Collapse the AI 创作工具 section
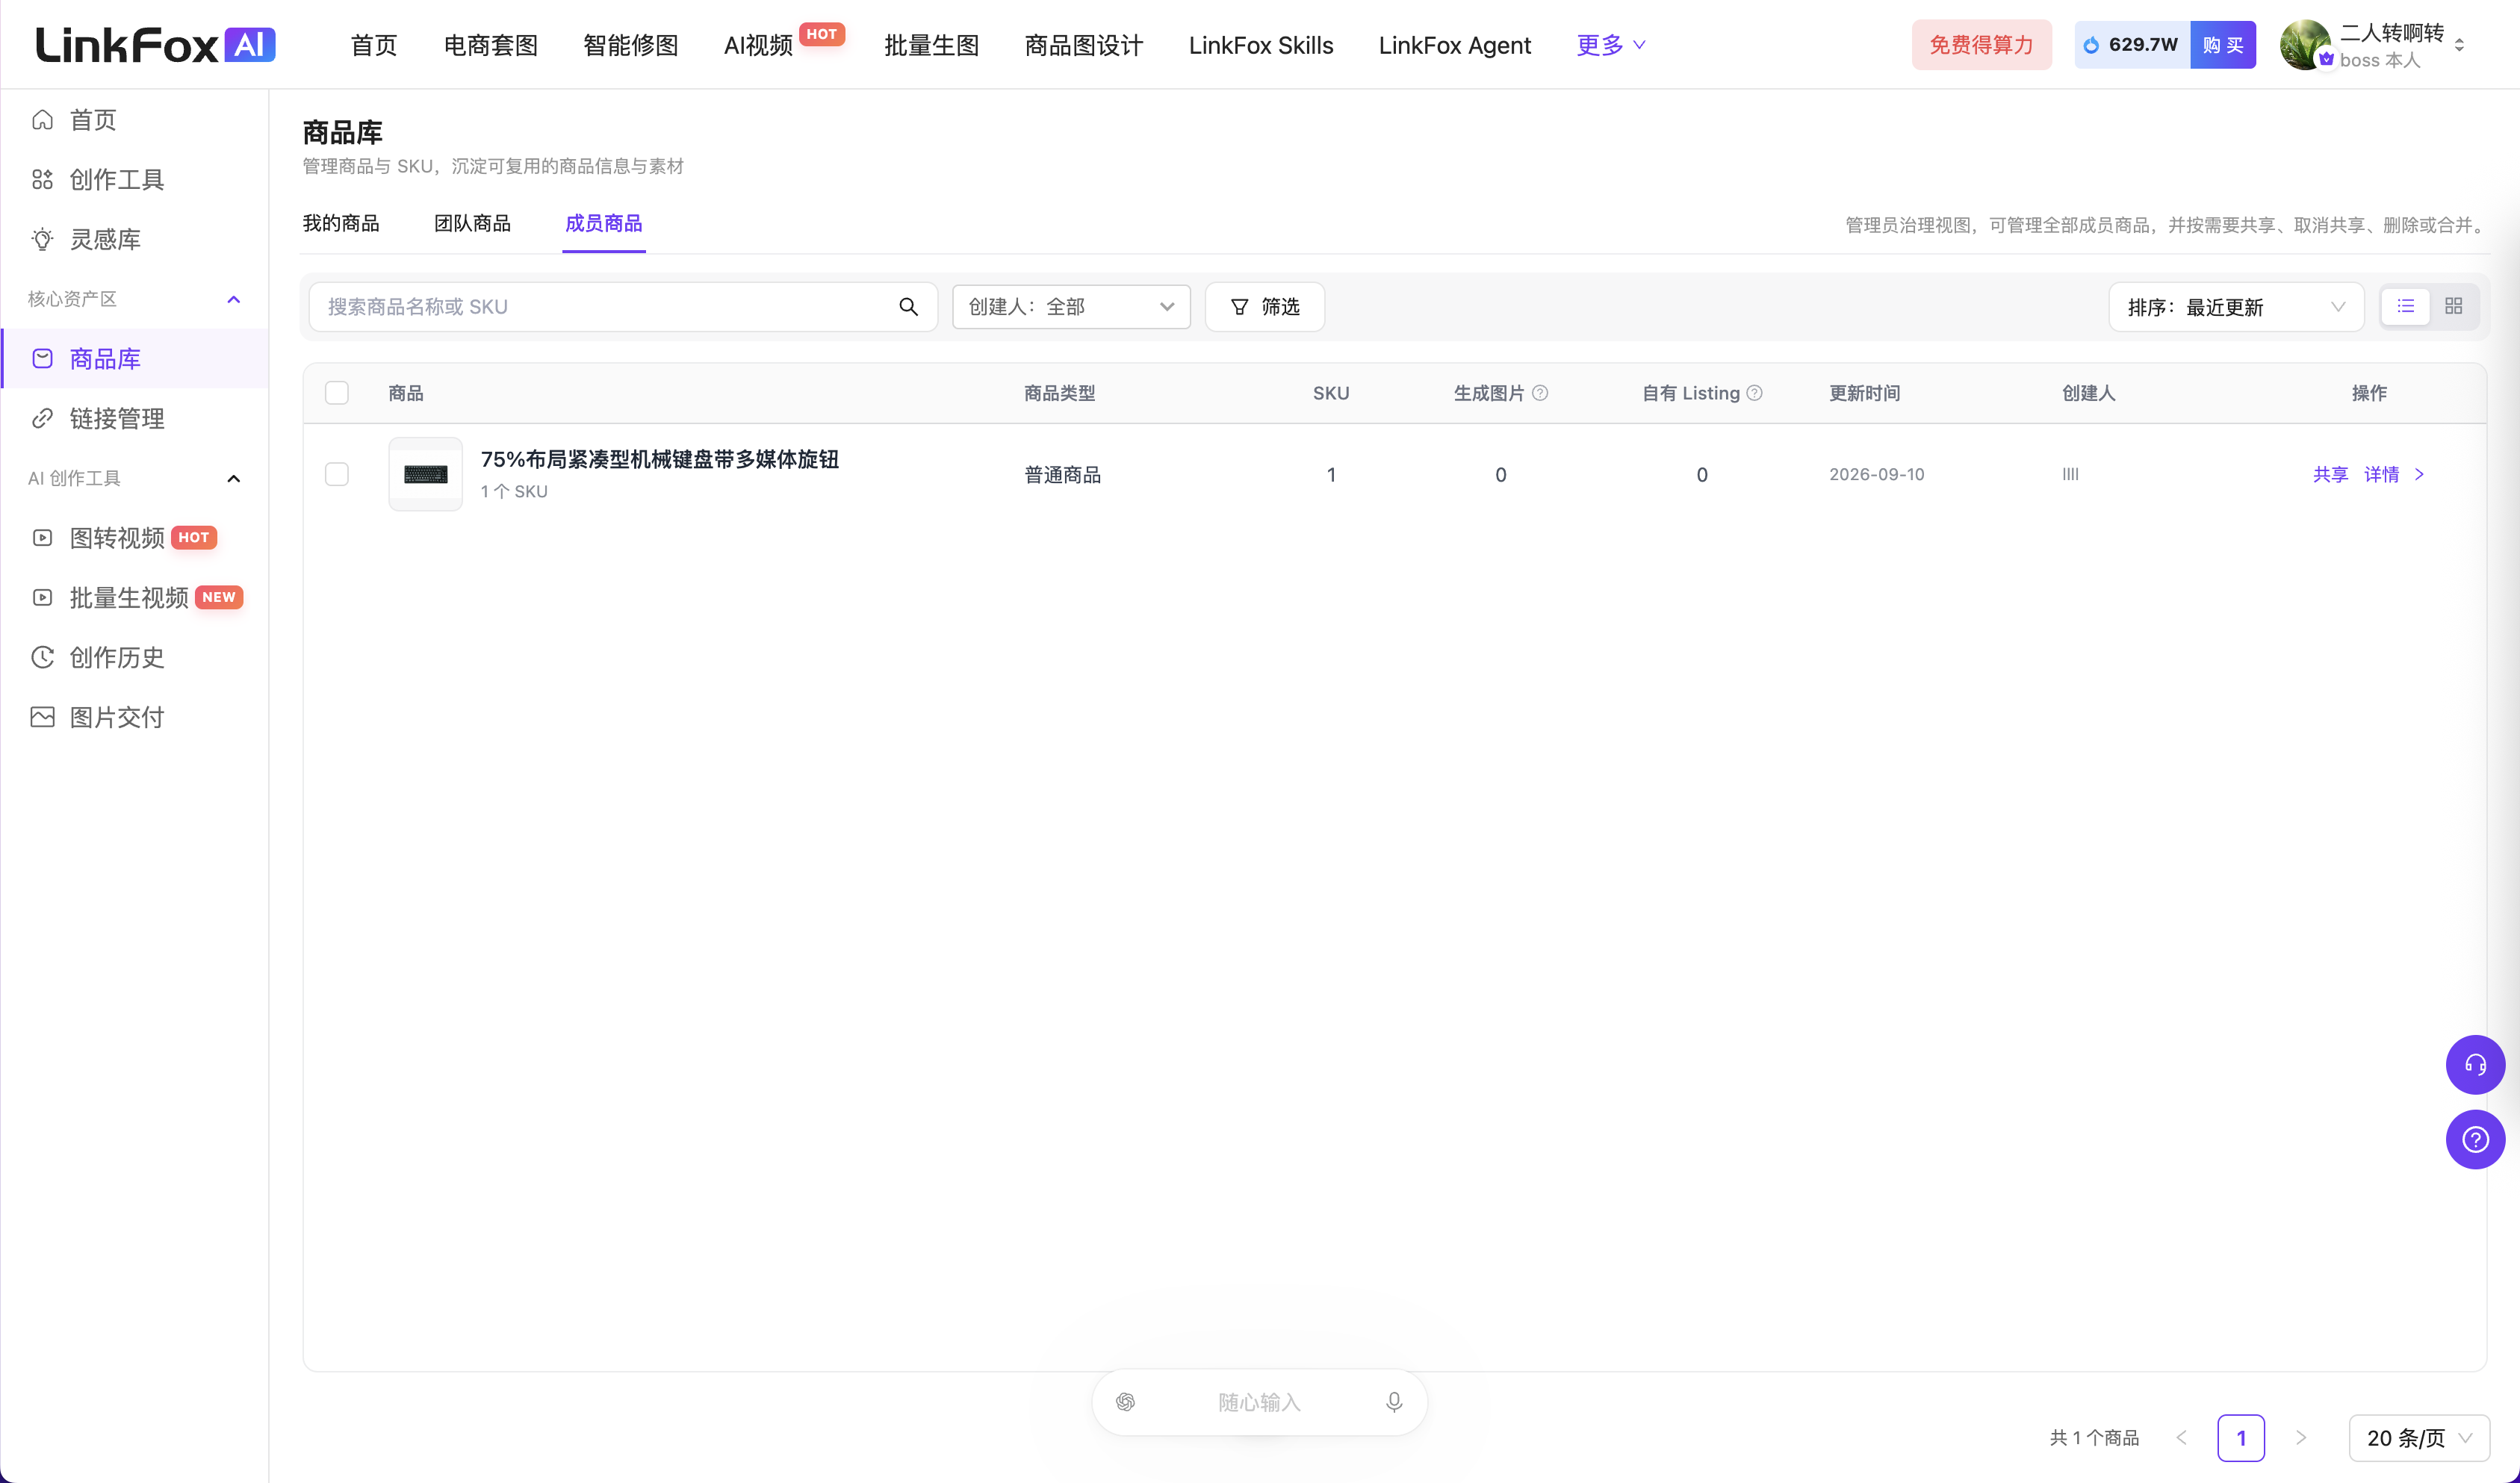The width and height of the screenshot is (2520, 1483). [x=234, y=478]
